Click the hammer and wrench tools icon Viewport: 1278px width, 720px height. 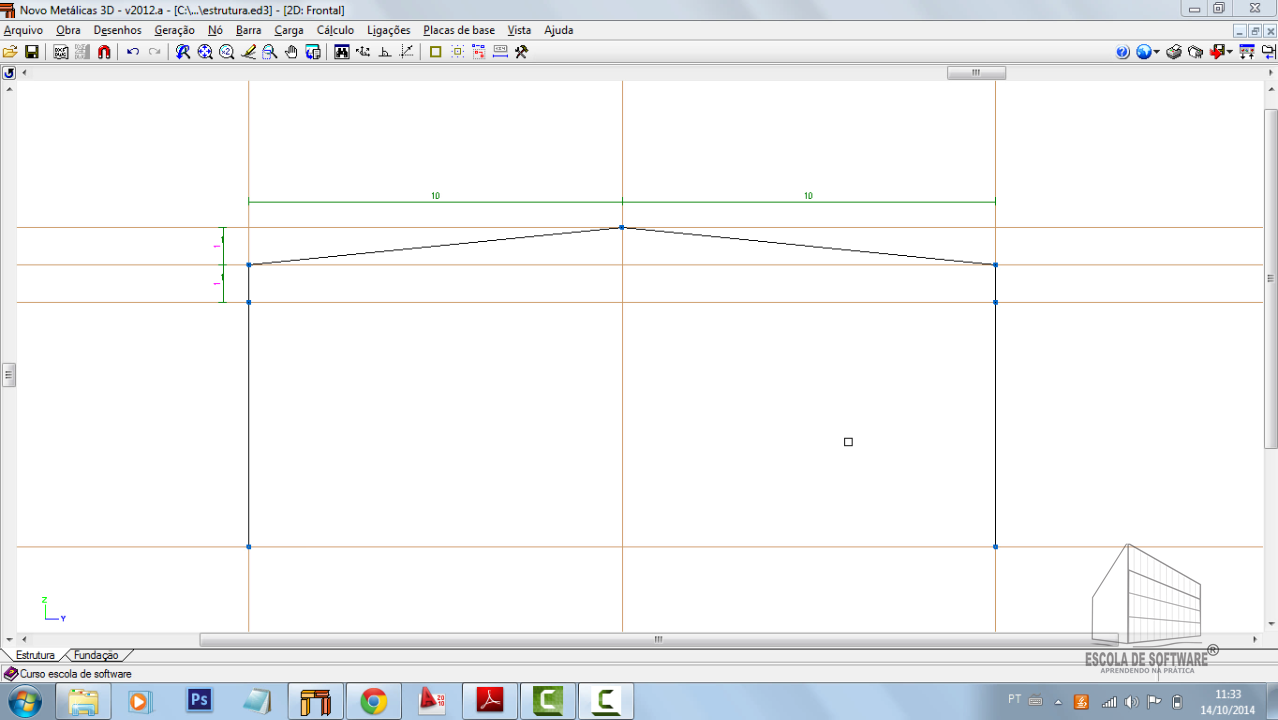521,52
